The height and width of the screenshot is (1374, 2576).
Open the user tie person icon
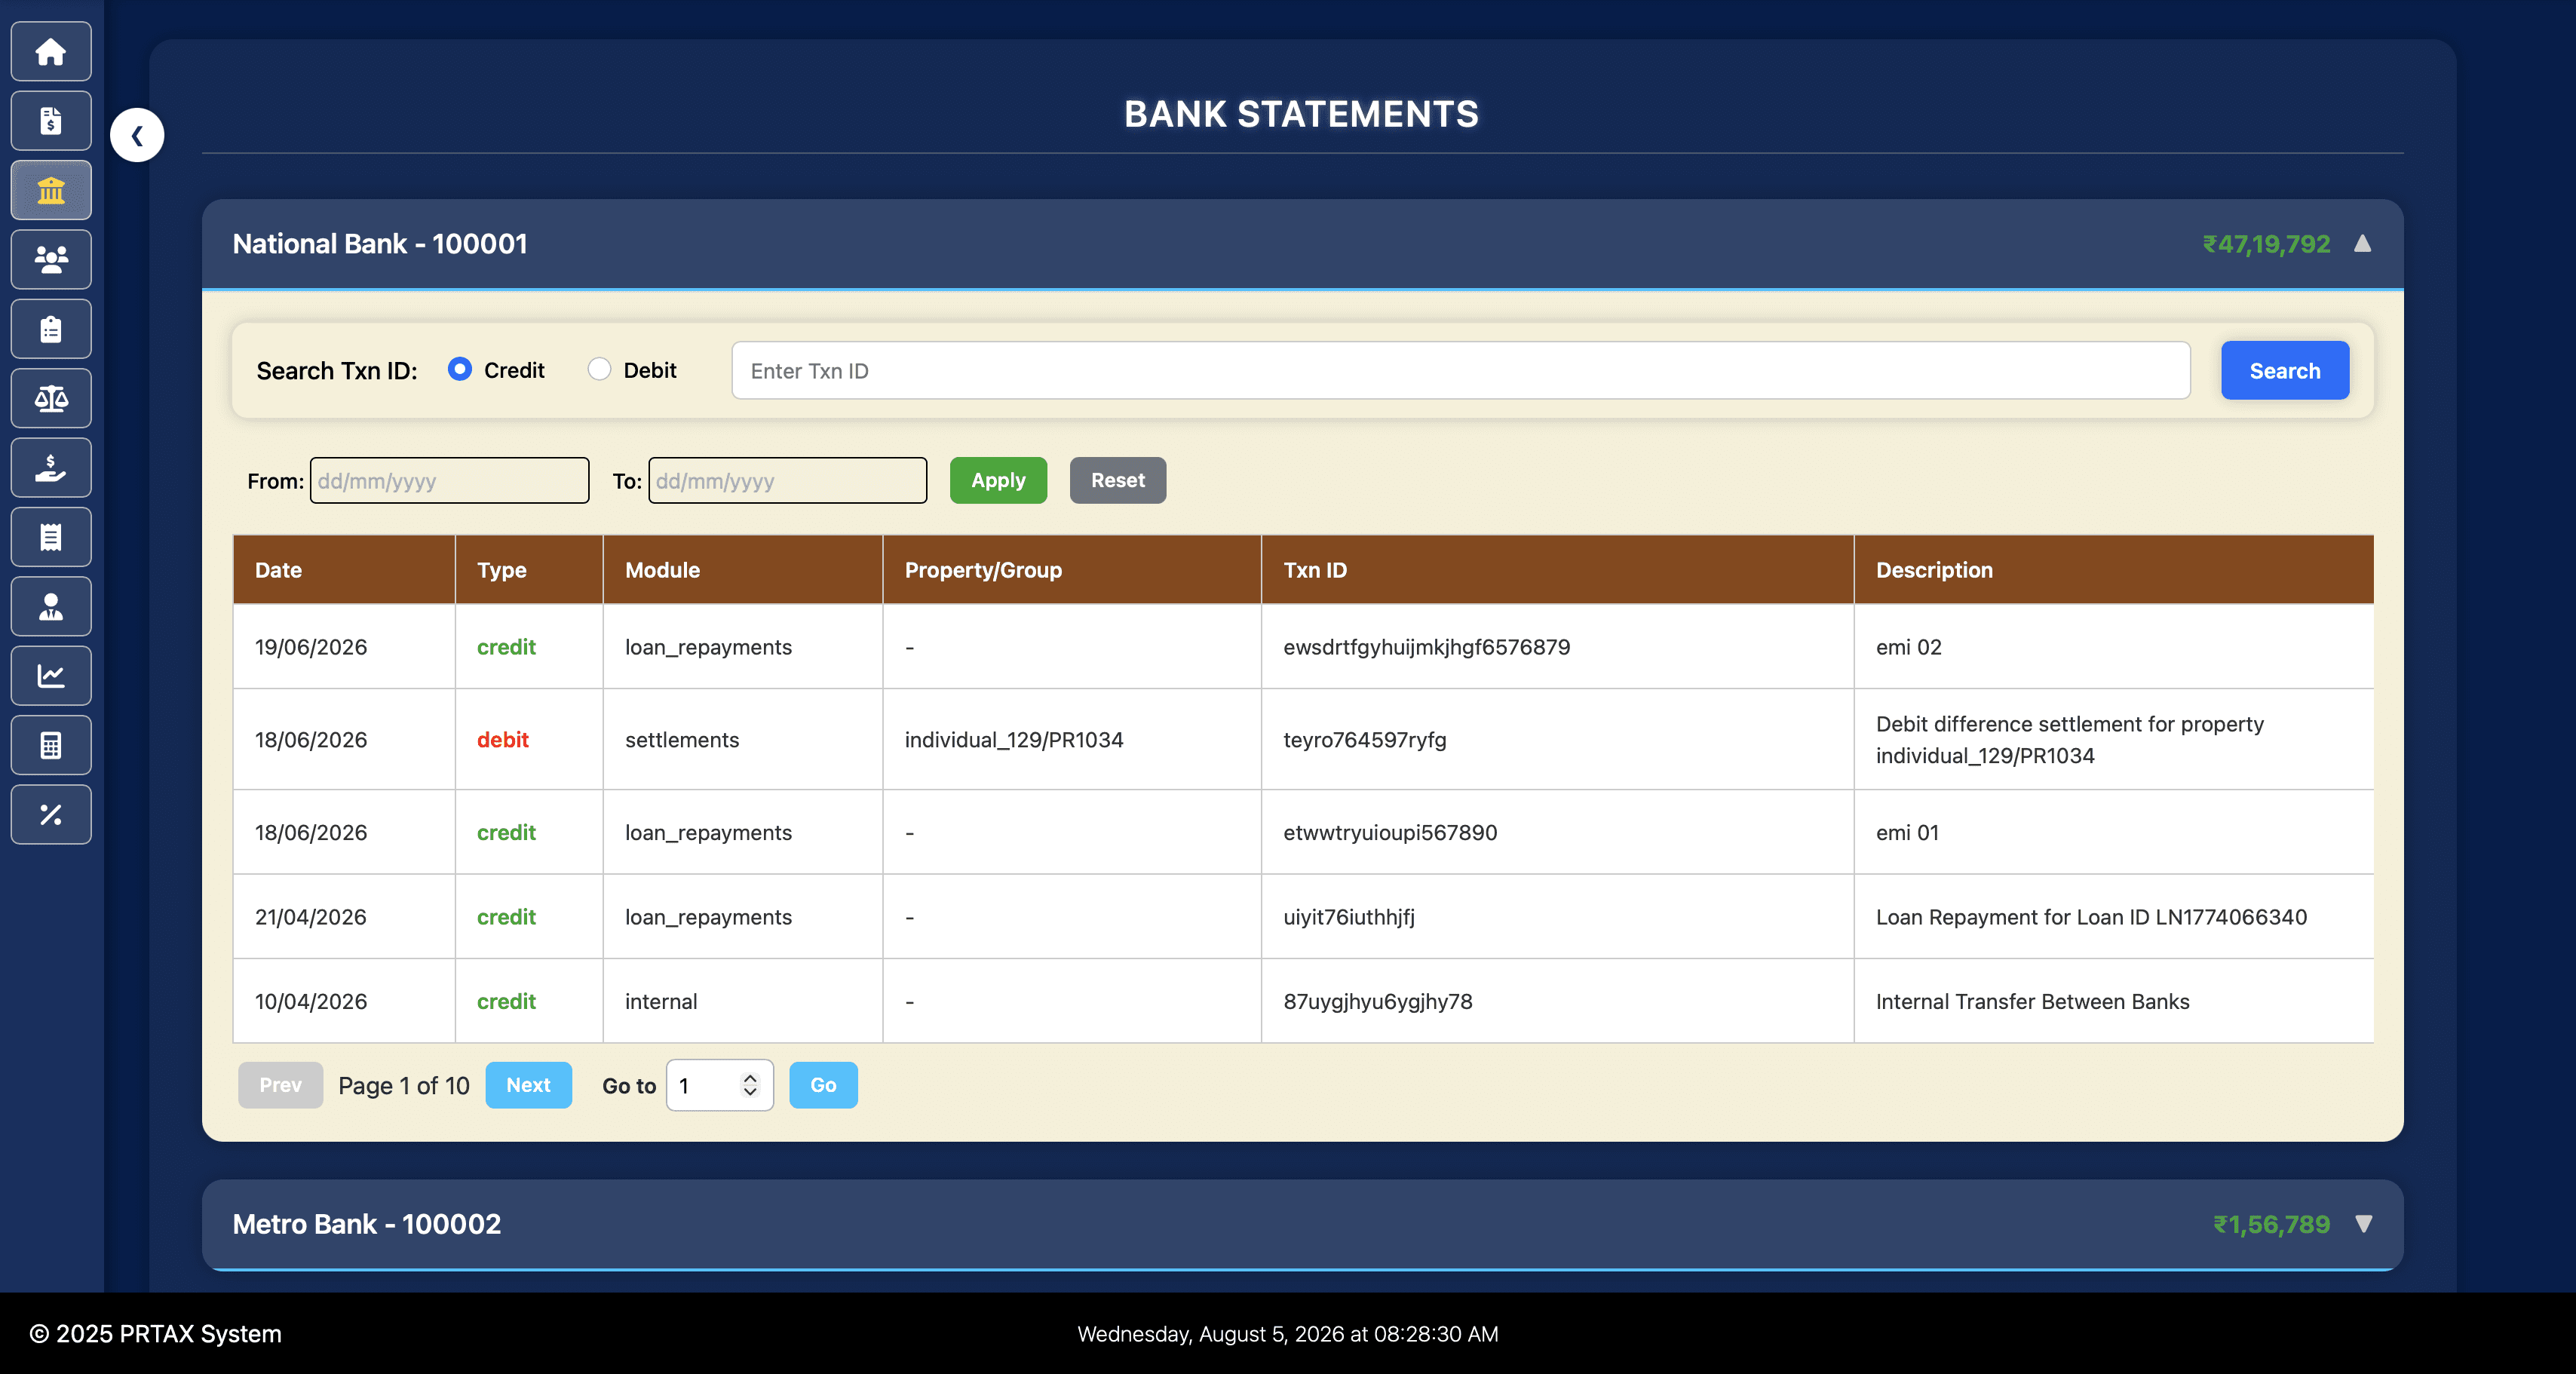(51, 606)
